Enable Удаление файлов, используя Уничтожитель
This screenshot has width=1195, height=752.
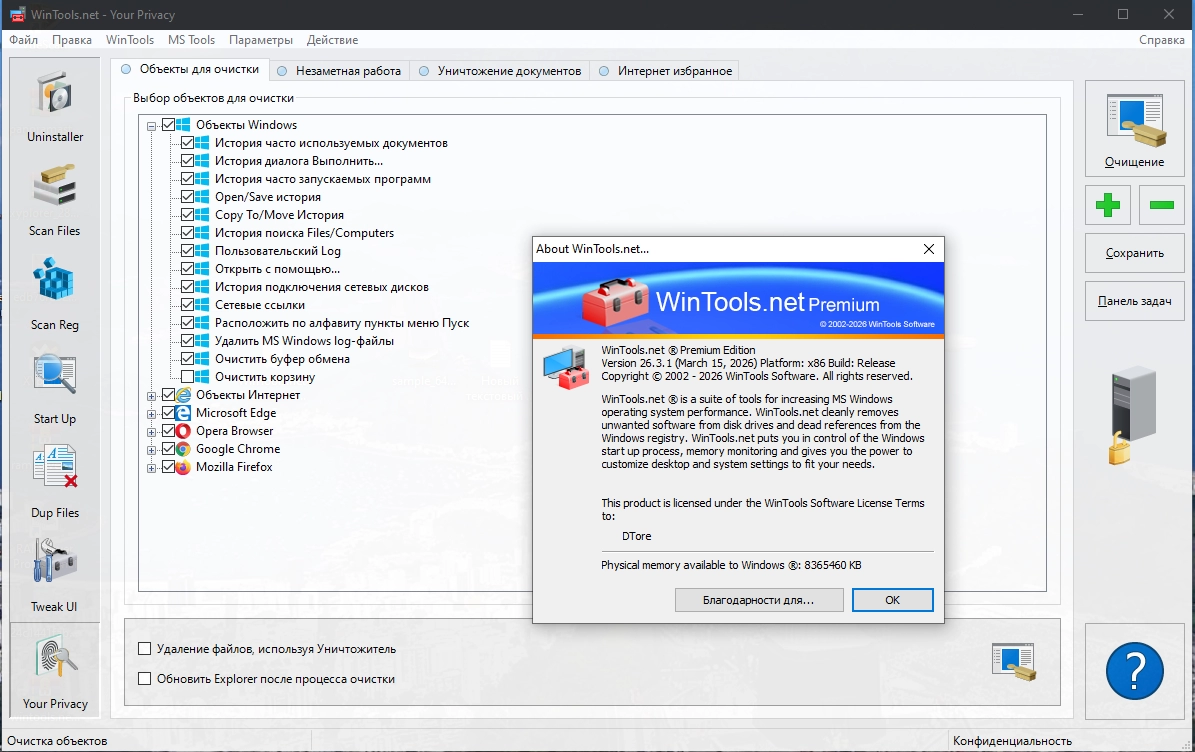tap(144, 649)
